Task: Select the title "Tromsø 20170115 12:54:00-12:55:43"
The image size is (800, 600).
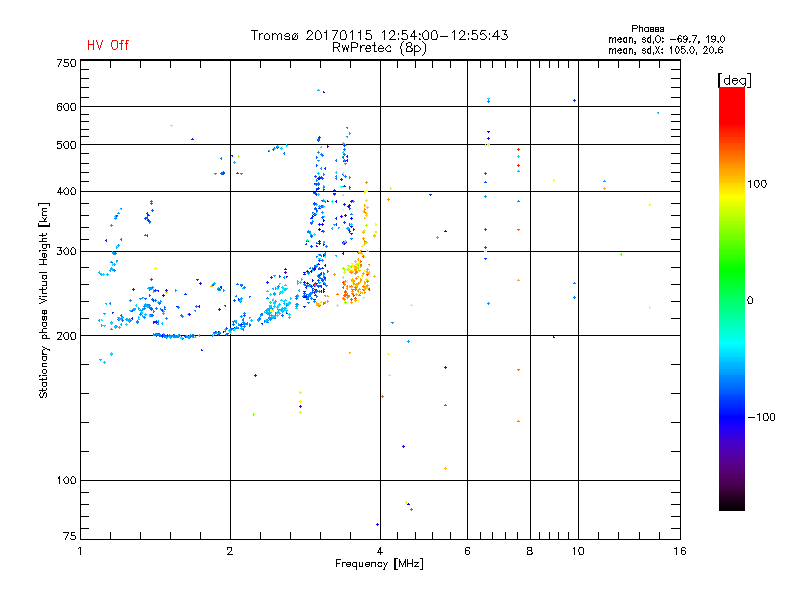Action: [x=380, y=35]
